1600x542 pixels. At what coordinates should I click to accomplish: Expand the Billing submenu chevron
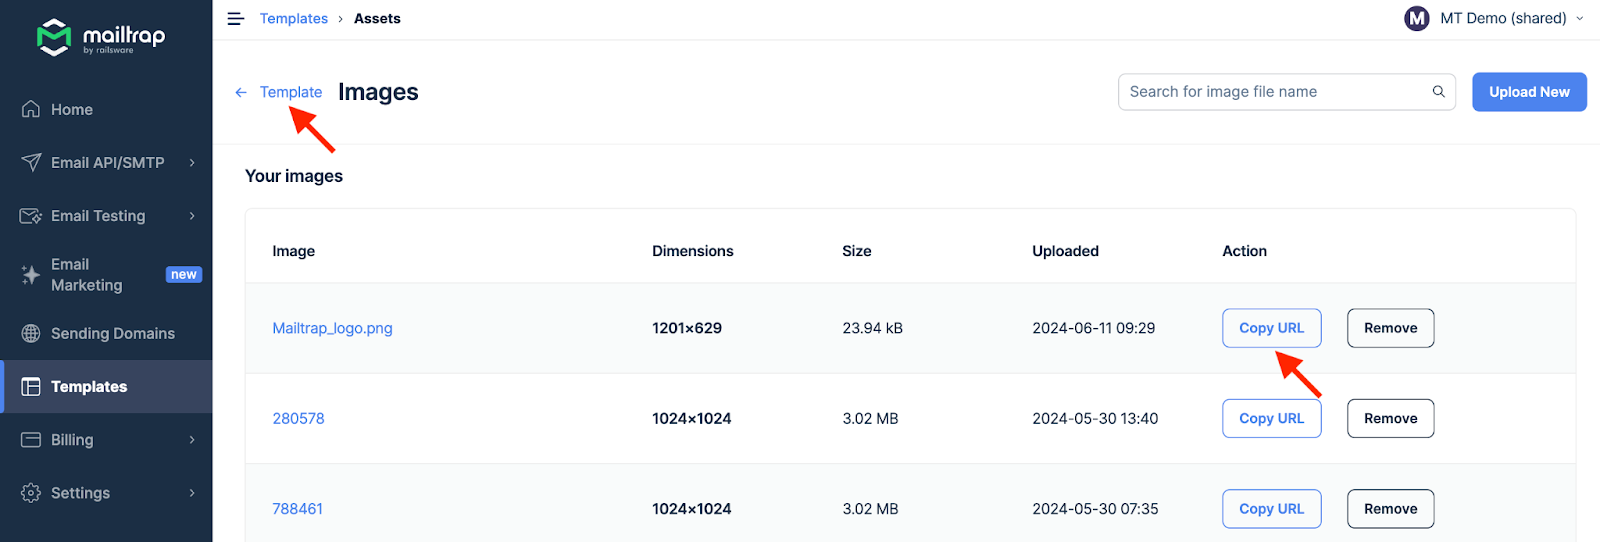(192, 440)
